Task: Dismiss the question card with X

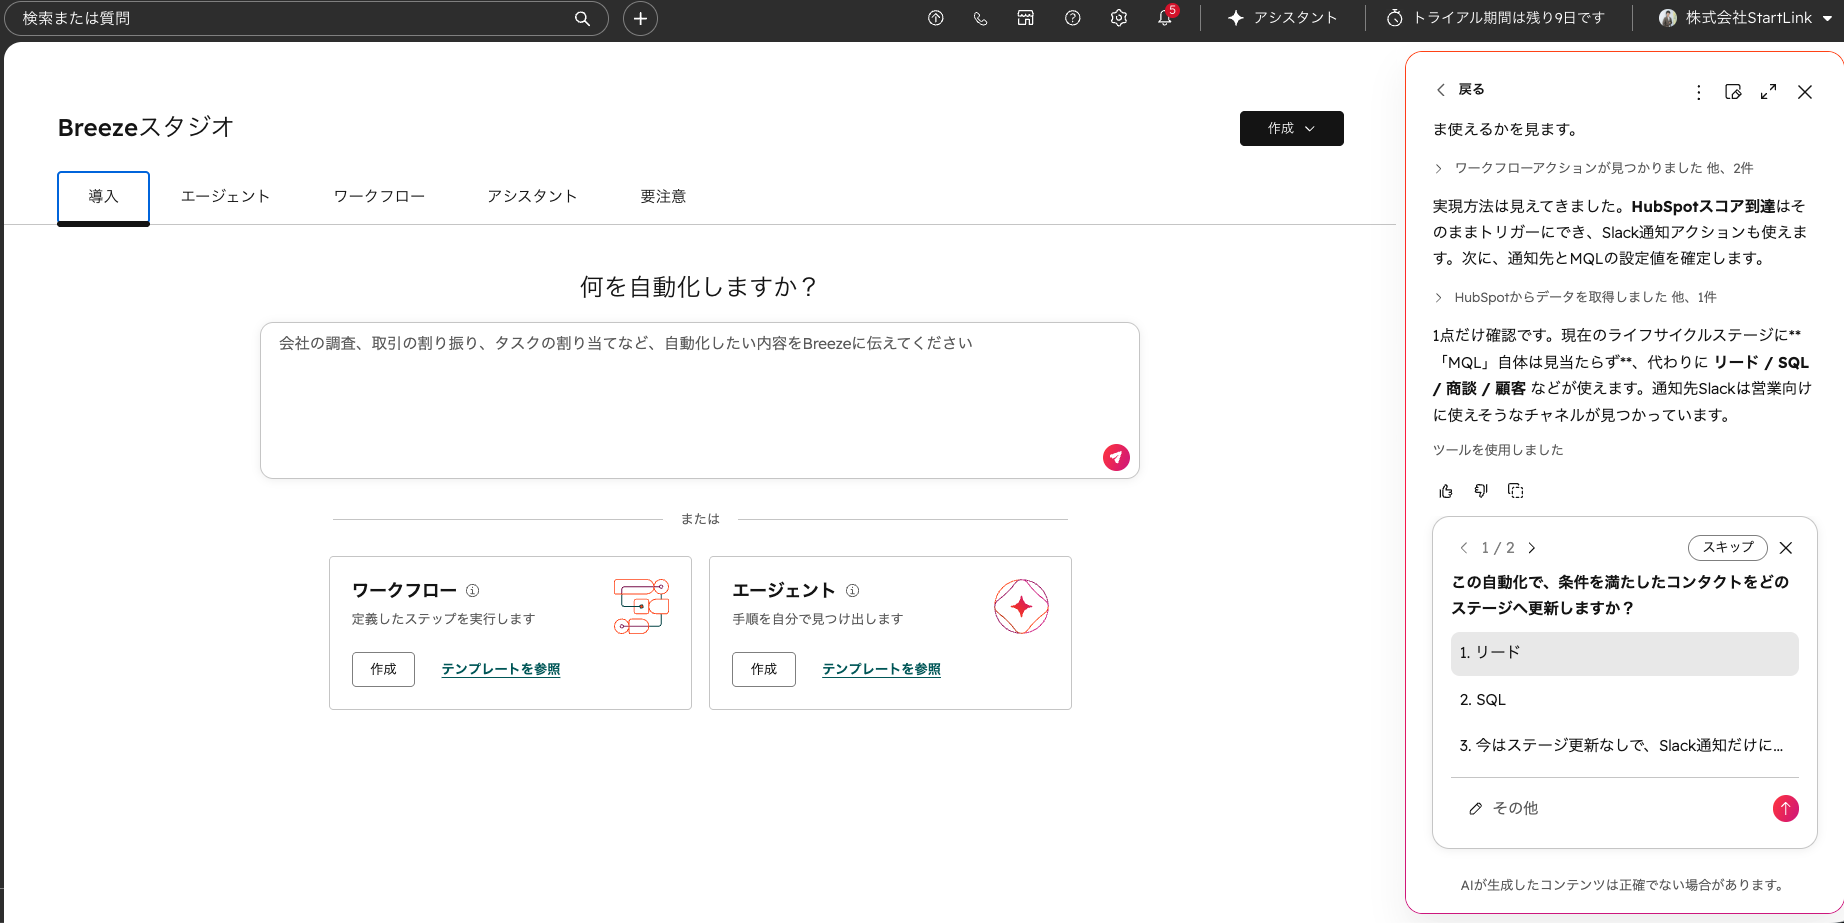Action: (1786, 548)
